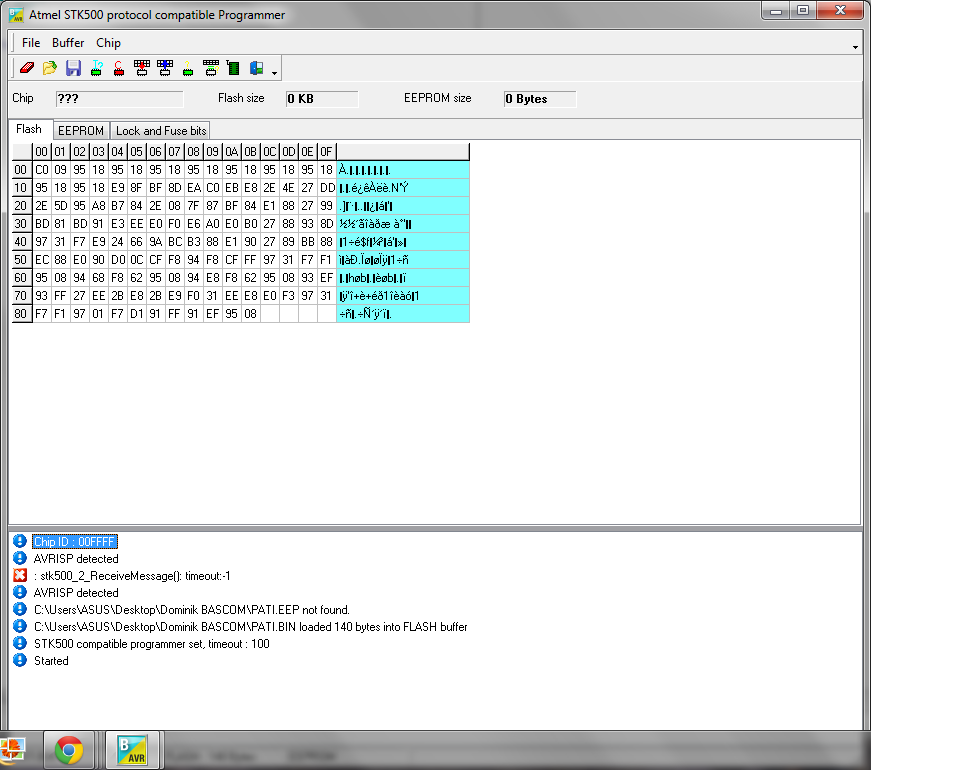Screen dimensions: 960x770
Task: Click the green chip auto-program icon
Action: pyautogui.click(x=233, y=67)
